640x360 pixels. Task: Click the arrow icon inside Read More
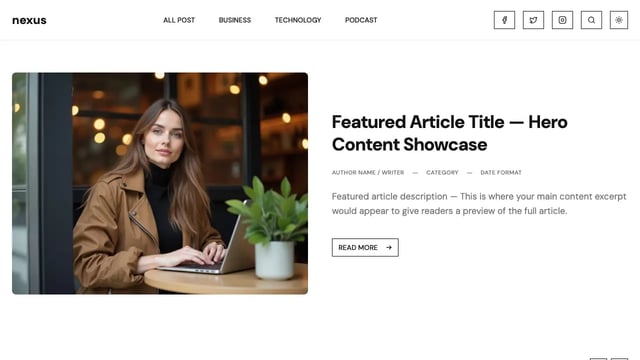389,247
